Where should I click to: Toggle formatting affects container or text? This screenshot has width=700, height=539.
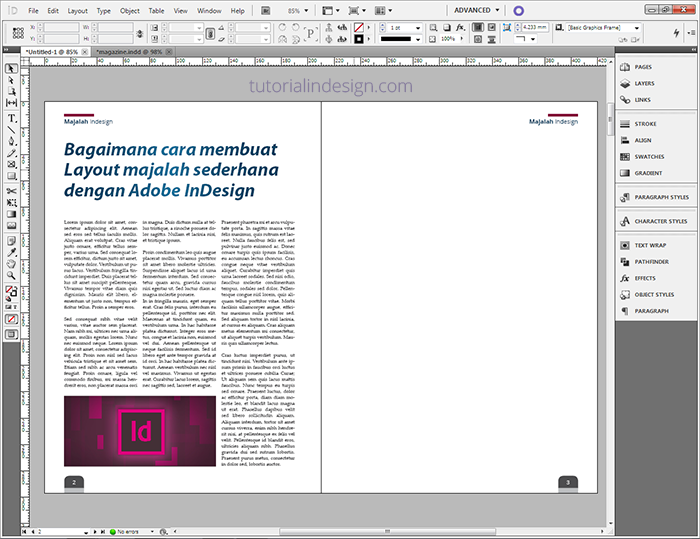click(11, 307)
